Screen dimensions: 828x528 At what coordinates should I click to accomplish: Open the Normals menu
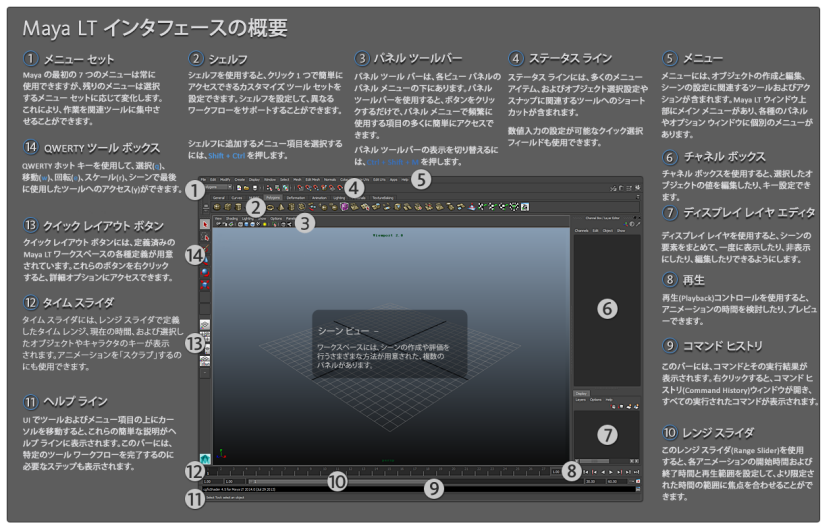coord(330,180)
